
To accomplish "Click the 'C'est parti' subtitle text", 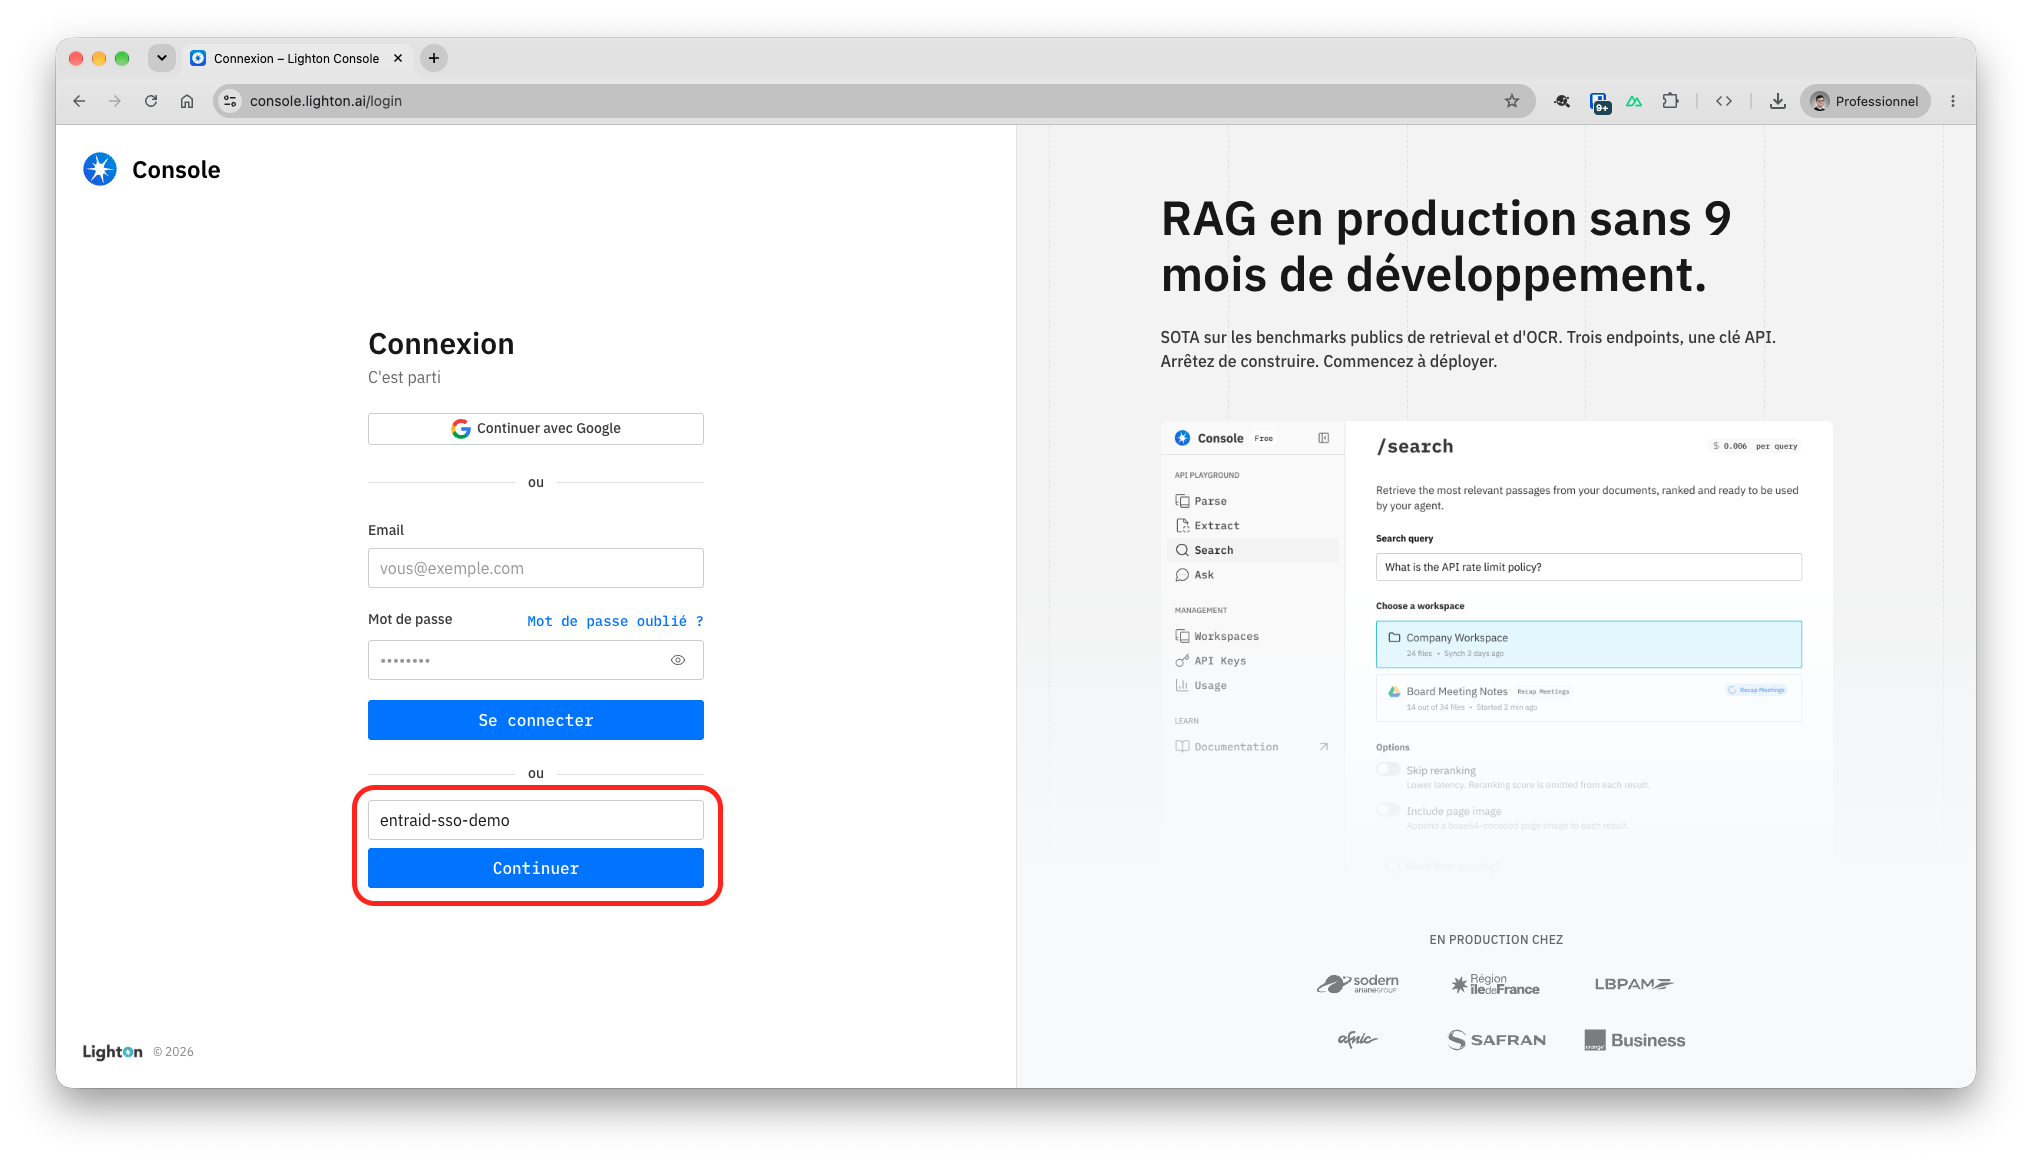I will 404,377.
